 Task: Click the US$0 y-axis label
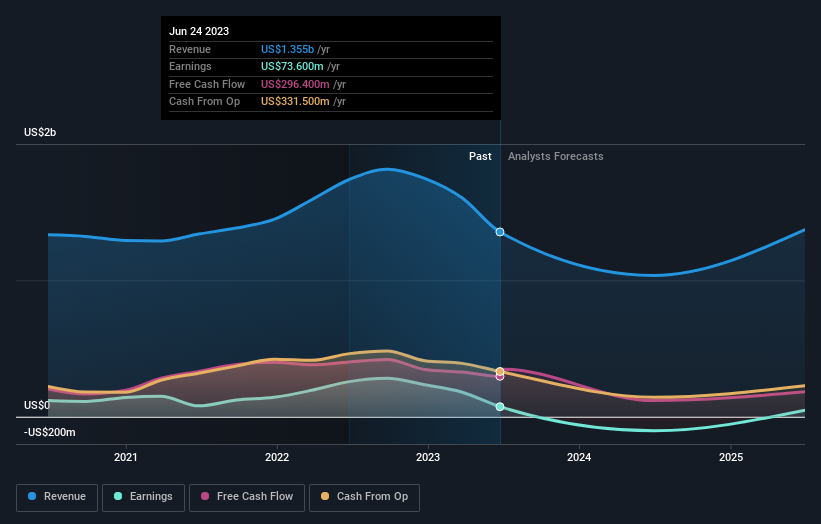tap(37, 405)
